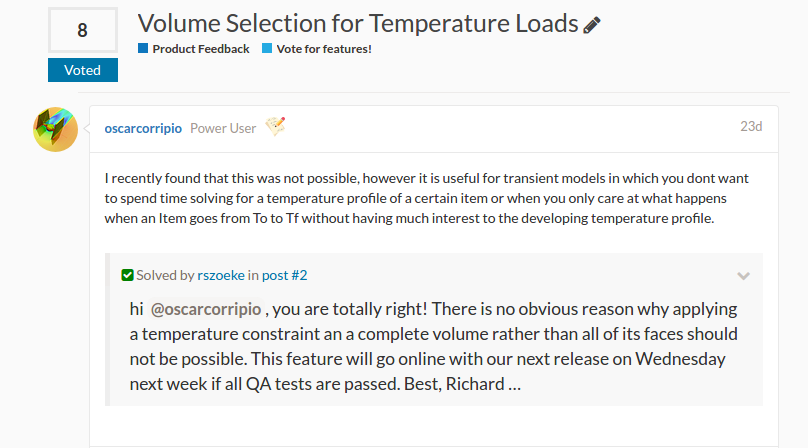The width and height of the screenshot is (808, 448).
Task: Click the vote count box showing 8
Action: click(83, 31)
